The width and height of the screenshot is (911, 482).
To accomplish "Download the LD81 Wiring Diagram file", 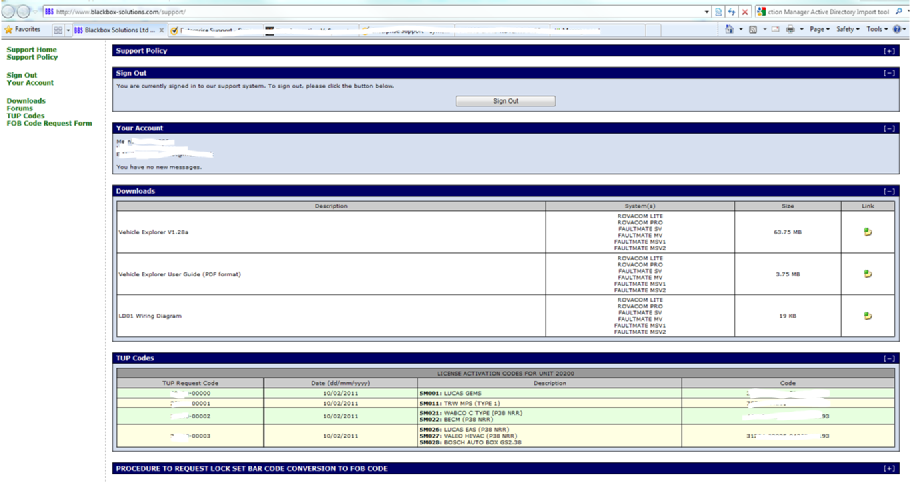I will click(867, 316).
